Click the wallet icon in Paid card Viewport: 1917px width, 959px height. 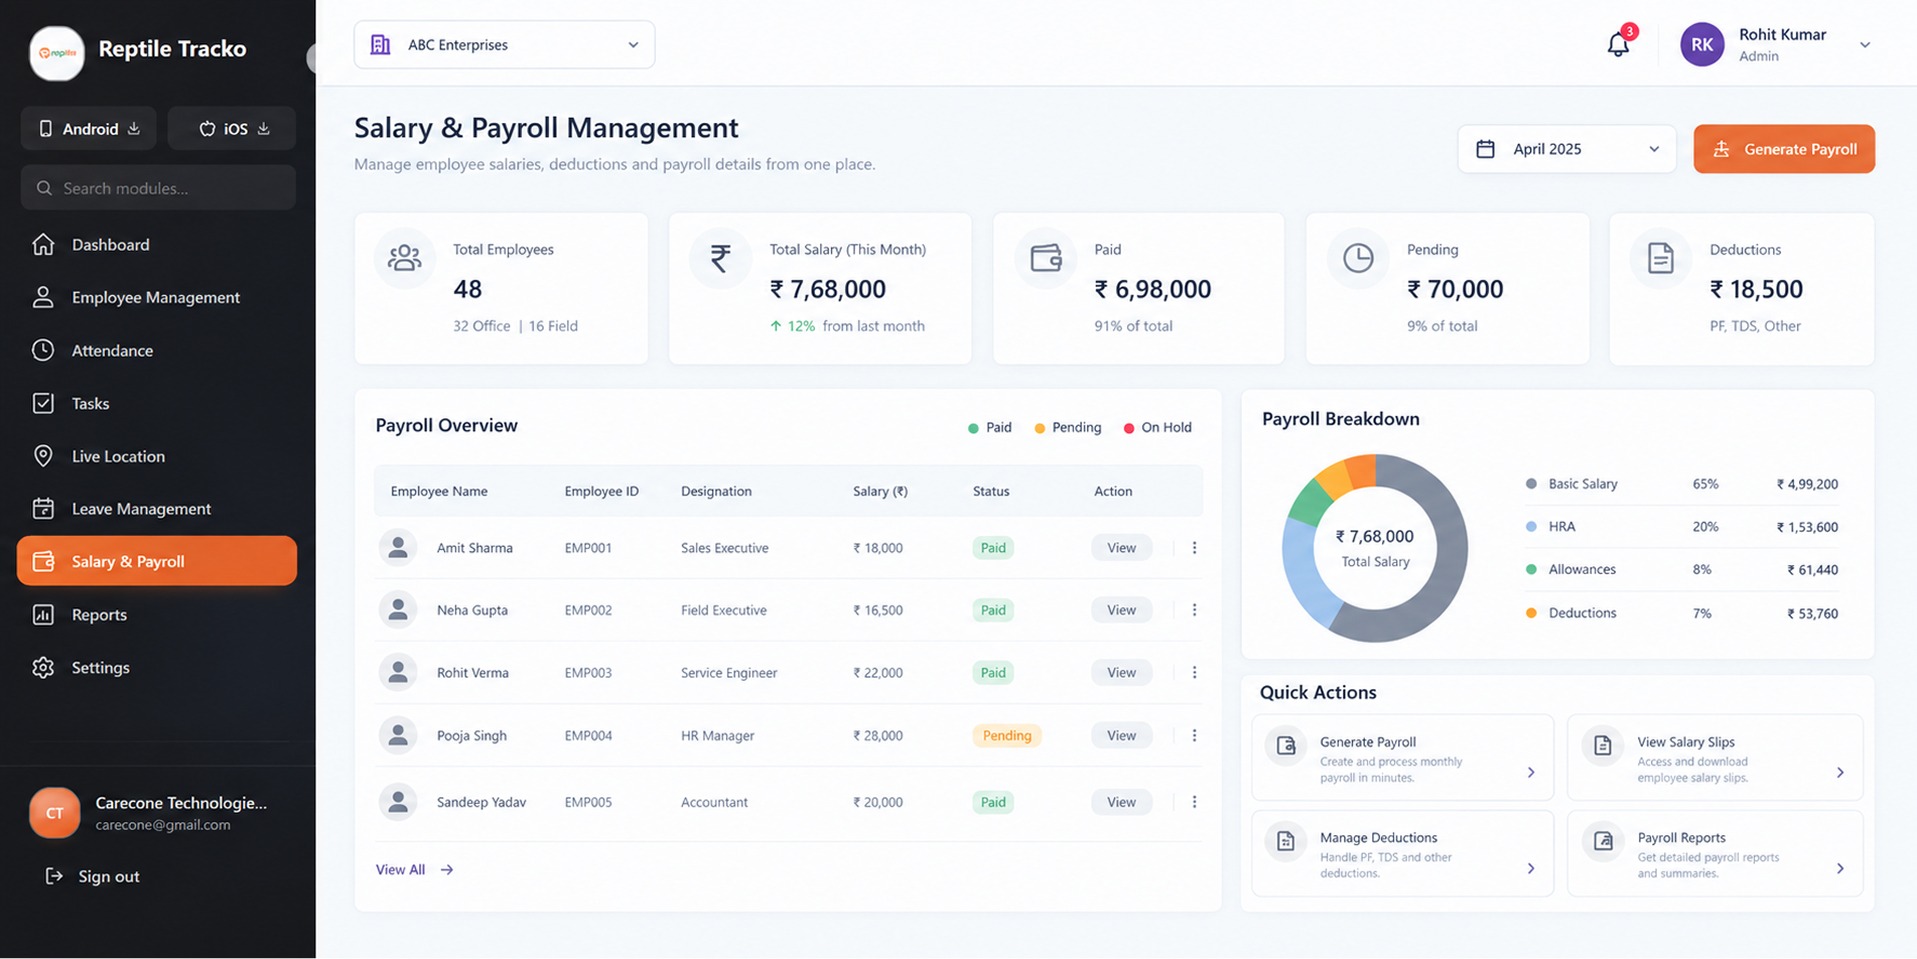tap(1046, 259)
